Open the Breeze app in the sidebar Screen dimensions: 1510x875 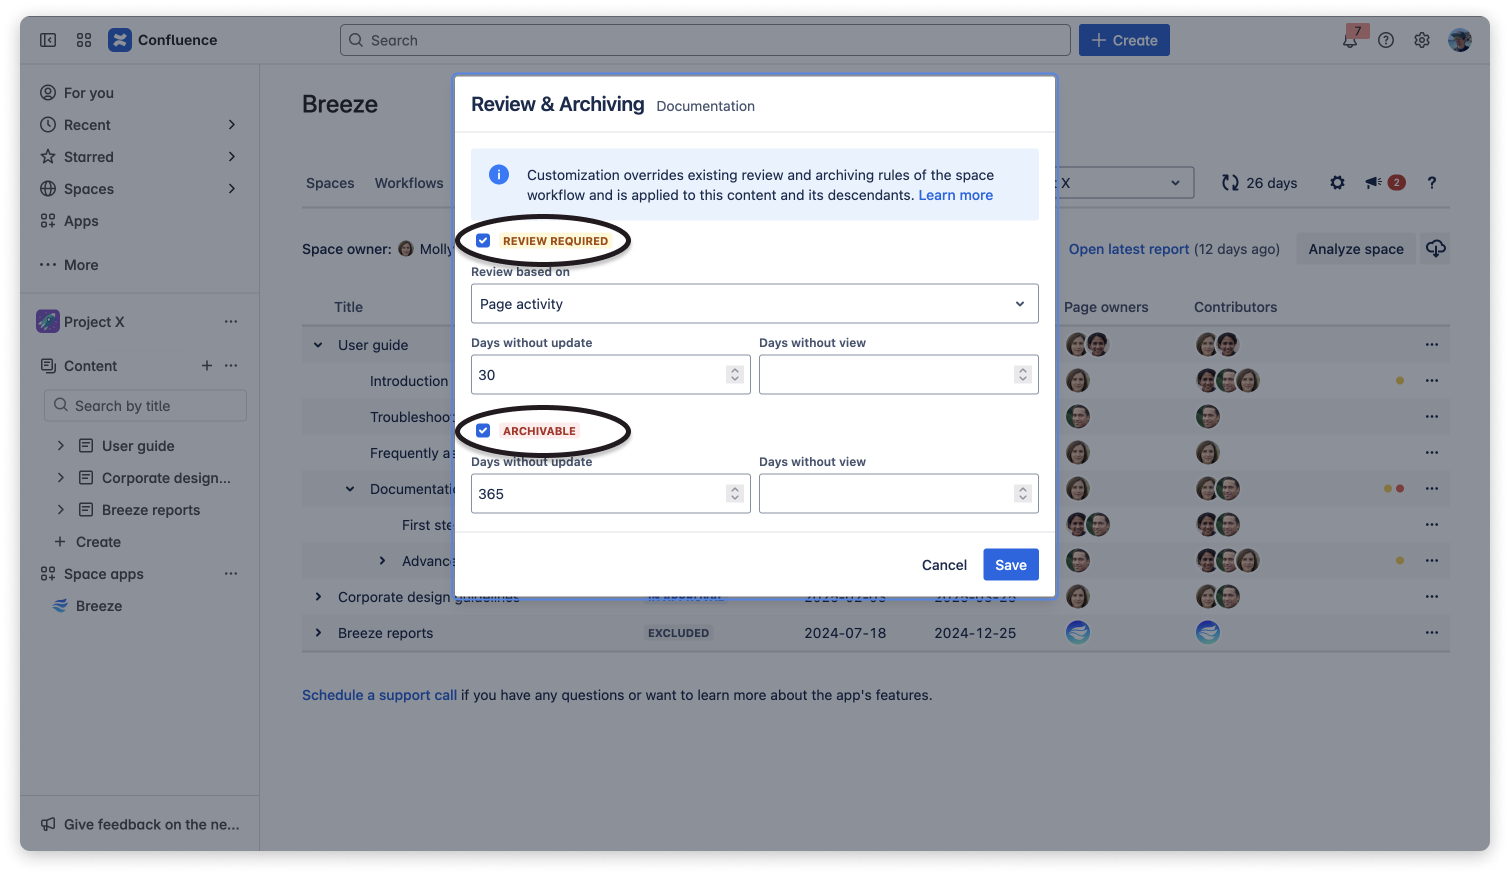(99, 606)
